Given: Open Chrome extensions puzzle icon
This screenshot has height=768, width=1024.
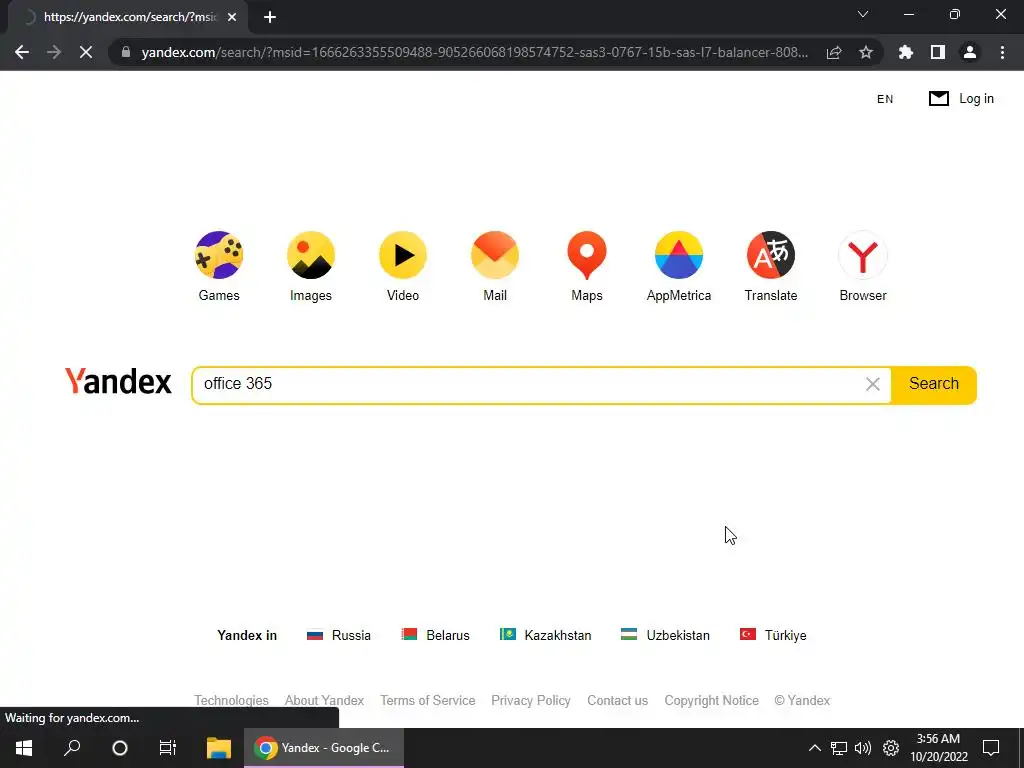Looking at the screenshot, I should pyautogui.click(x=905, y=52).
